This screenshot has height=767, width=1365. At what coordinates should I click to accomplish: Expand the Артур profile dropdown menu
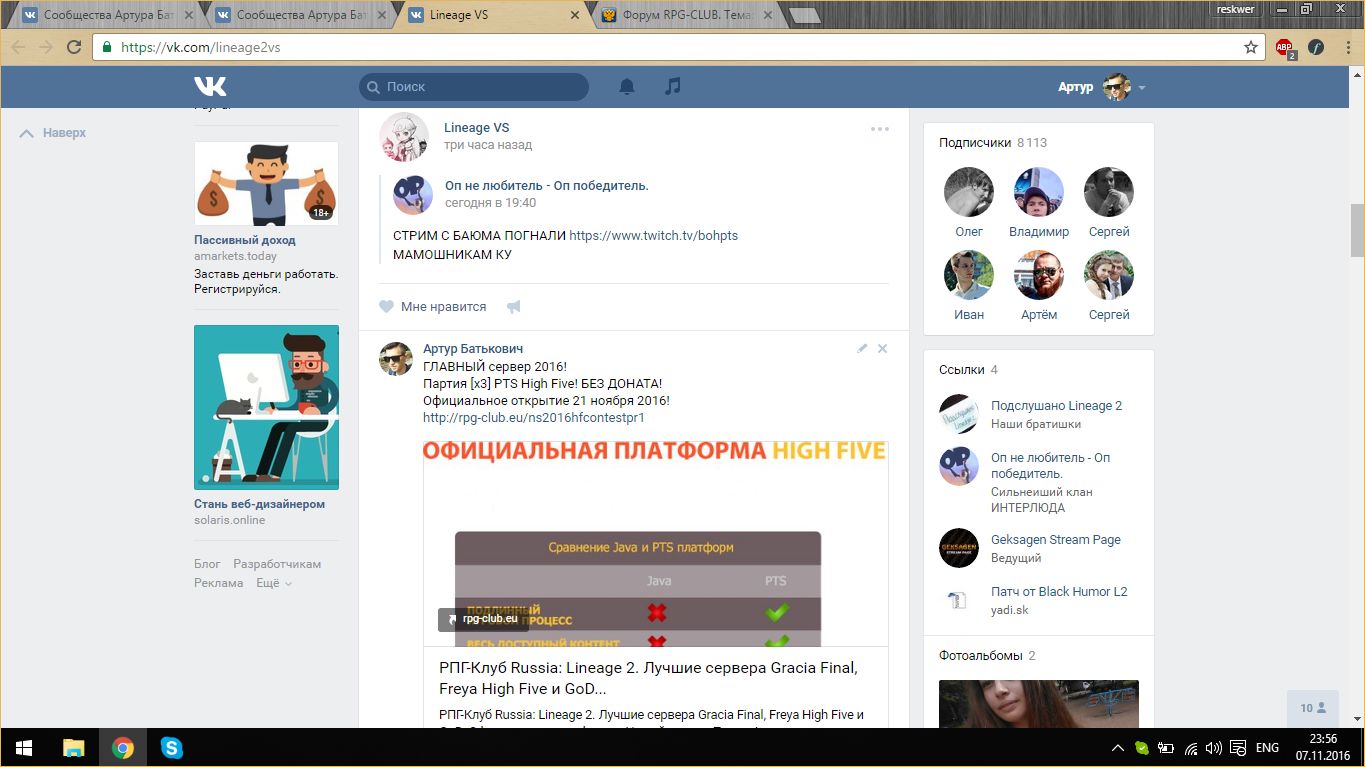pyautogui.click(x=1141, y=88)
